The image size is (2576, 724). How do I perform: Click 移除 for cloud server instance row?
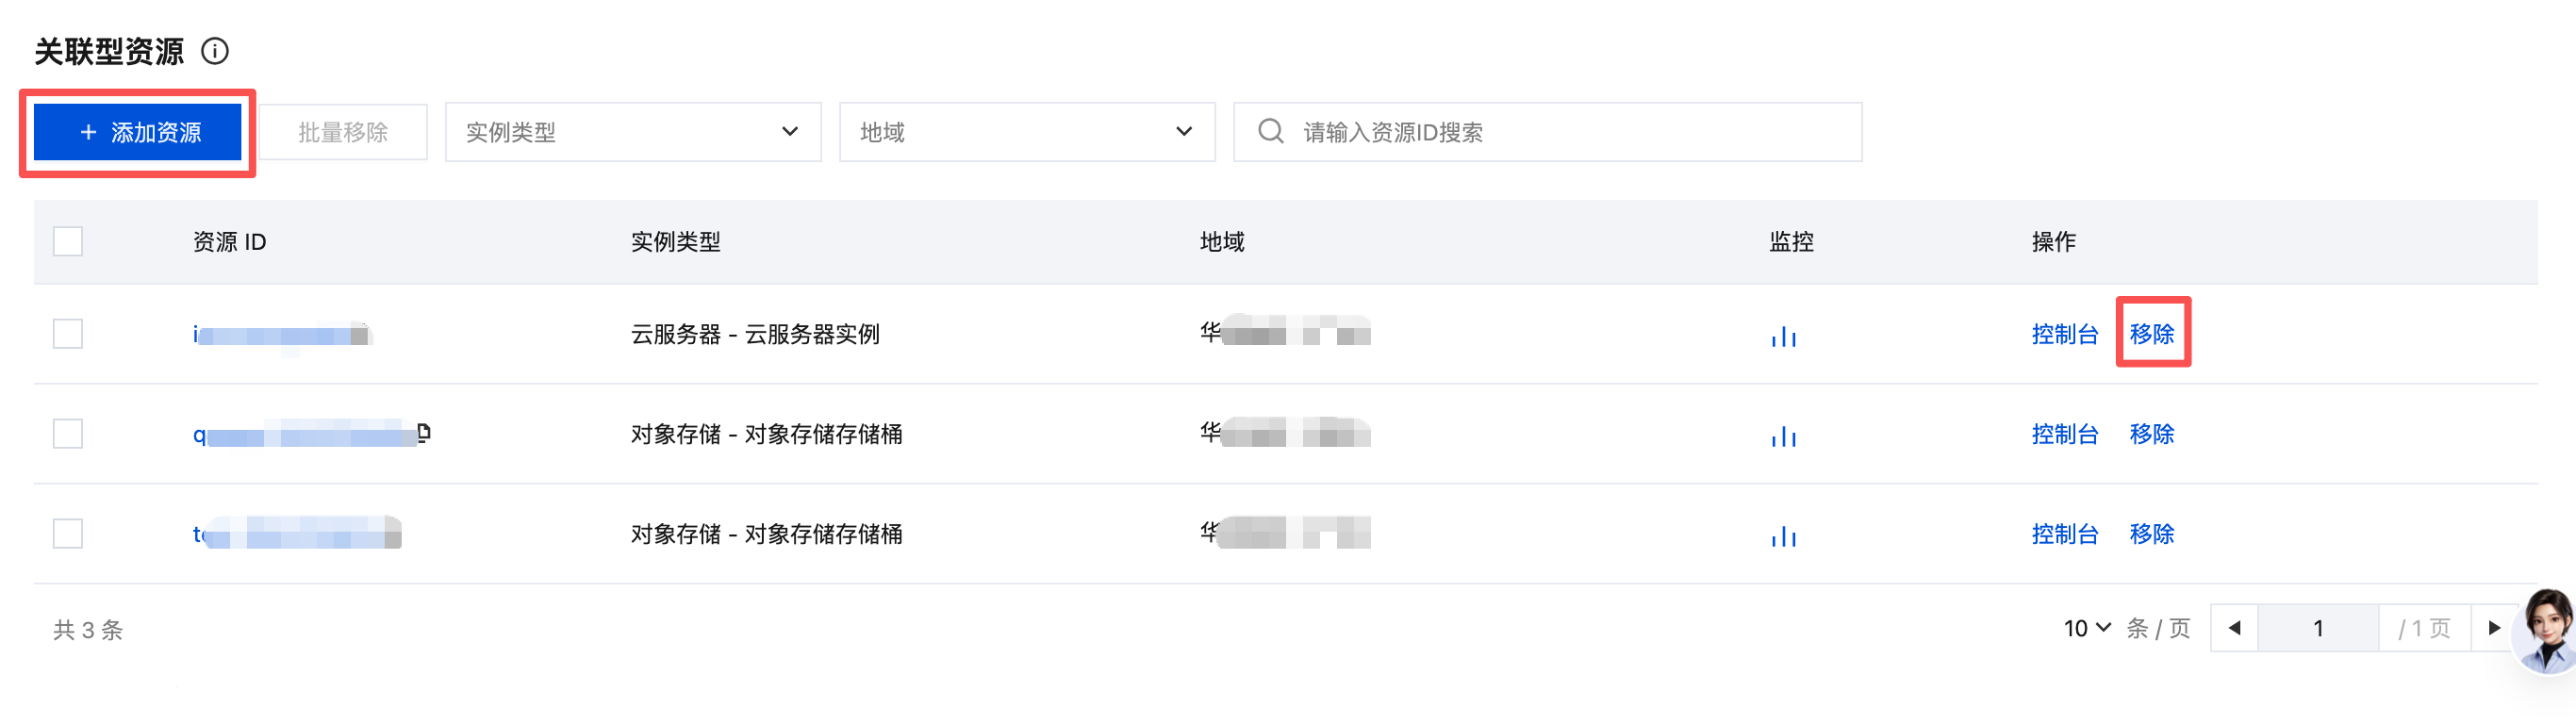click(2152, 334)
